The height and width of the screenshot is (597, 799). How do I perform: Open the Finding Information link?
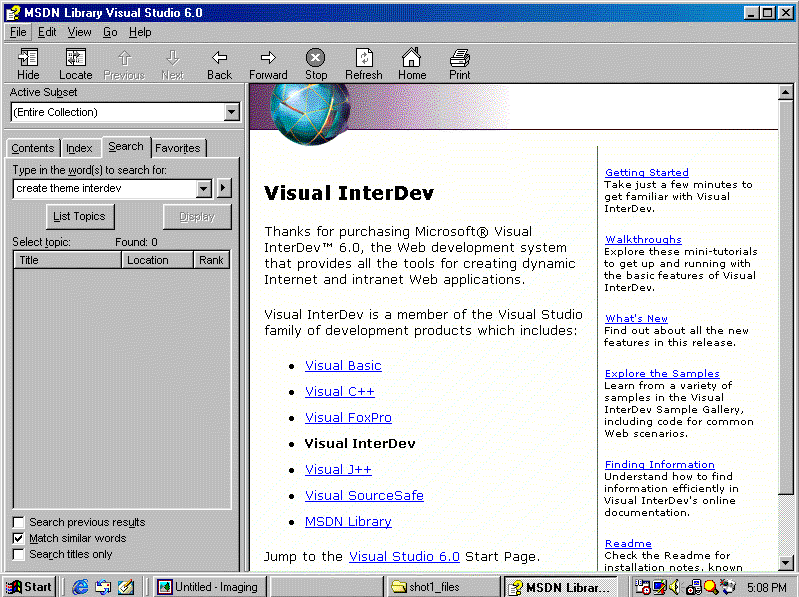[x=659, y=465]
